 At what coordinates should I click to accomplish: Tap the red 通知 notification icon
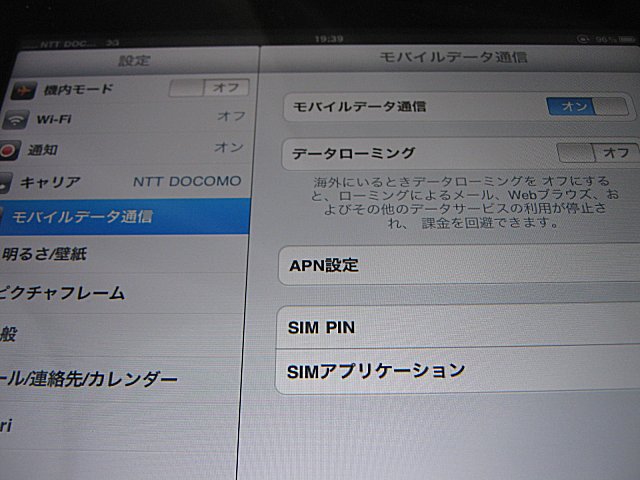(10, 150)
